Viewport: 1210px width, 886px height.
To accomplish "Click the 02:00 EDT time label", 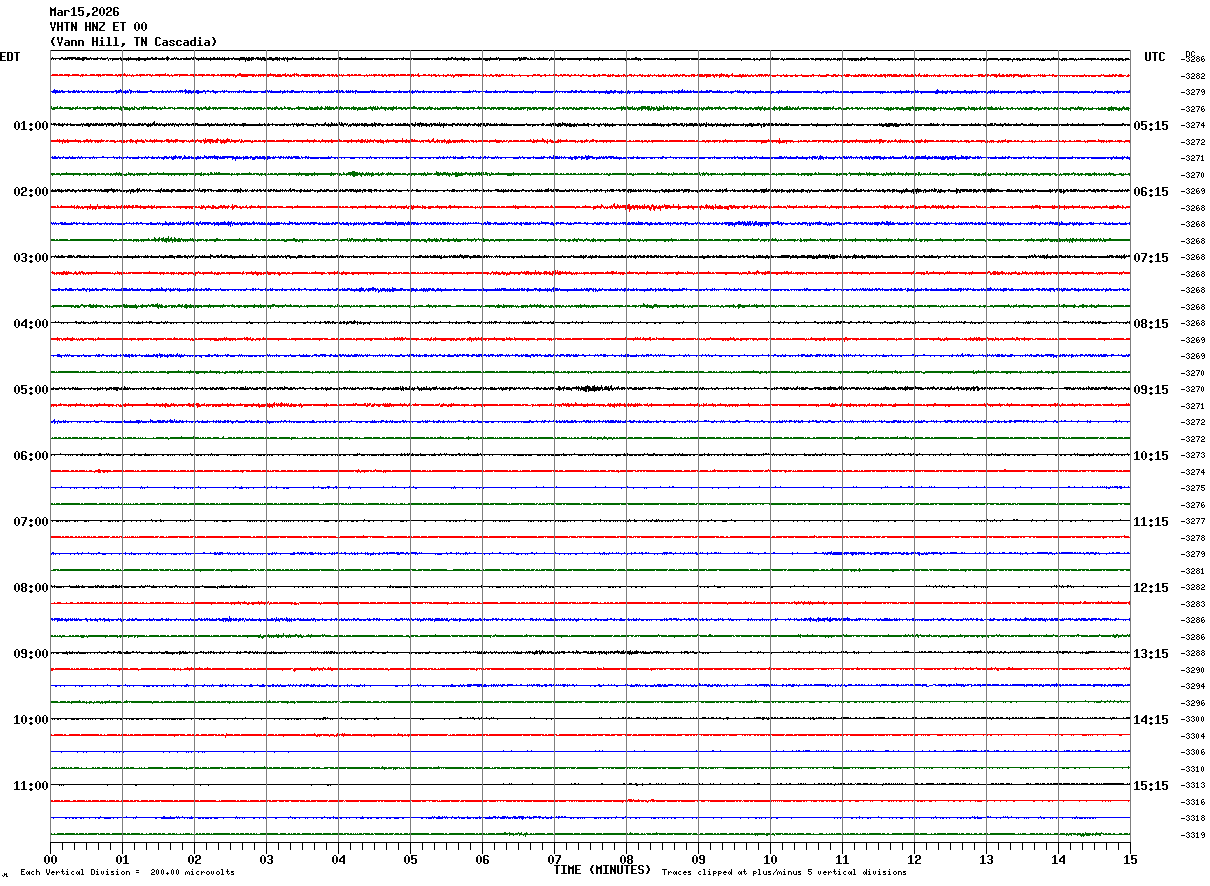I will point(31,192).
